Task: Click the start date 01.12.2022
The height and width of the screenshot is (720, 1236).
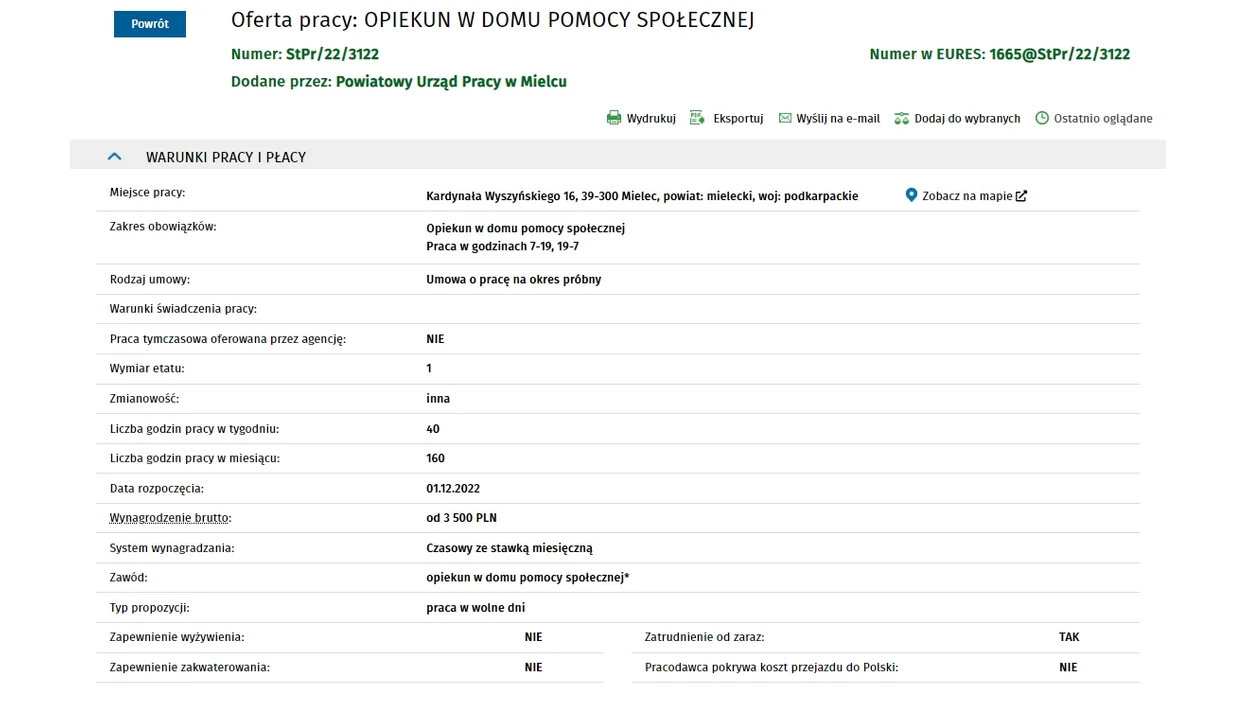Action: click(x=453, y=488)
